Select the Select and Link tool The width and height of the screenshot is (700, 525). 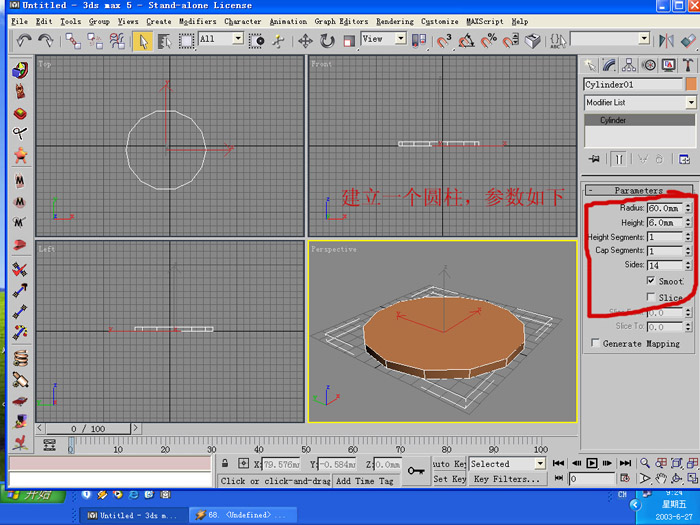tap(73, 41)
